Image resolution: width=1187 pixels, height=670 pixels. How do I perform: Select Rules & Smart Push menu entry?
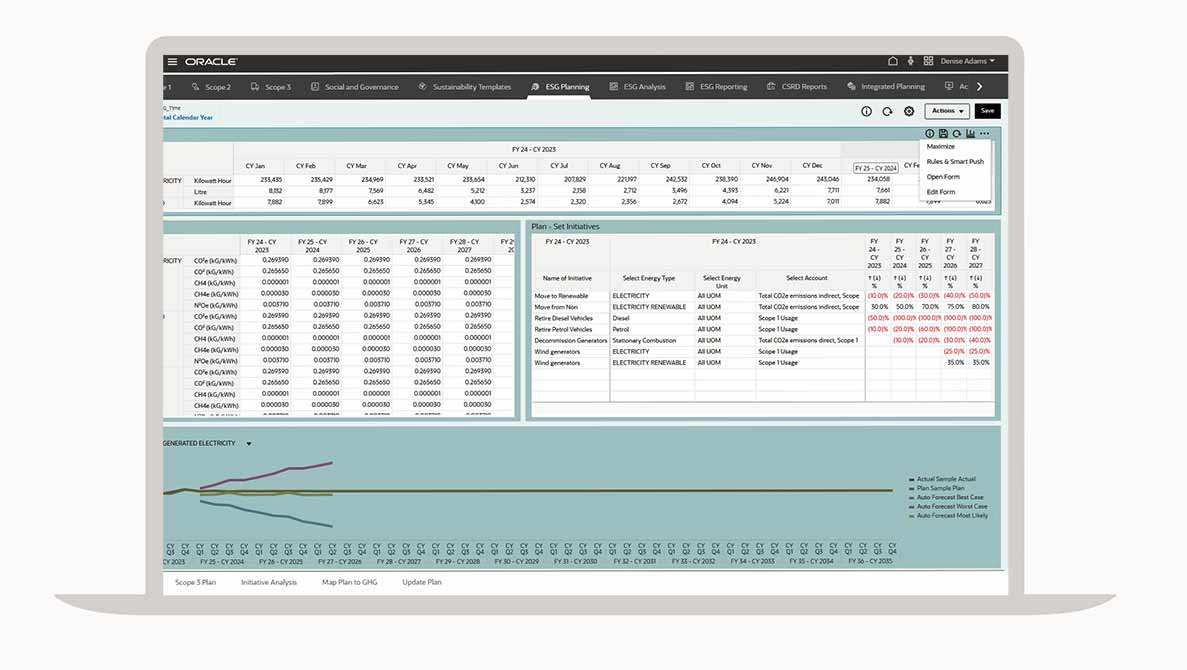(955, 161)
